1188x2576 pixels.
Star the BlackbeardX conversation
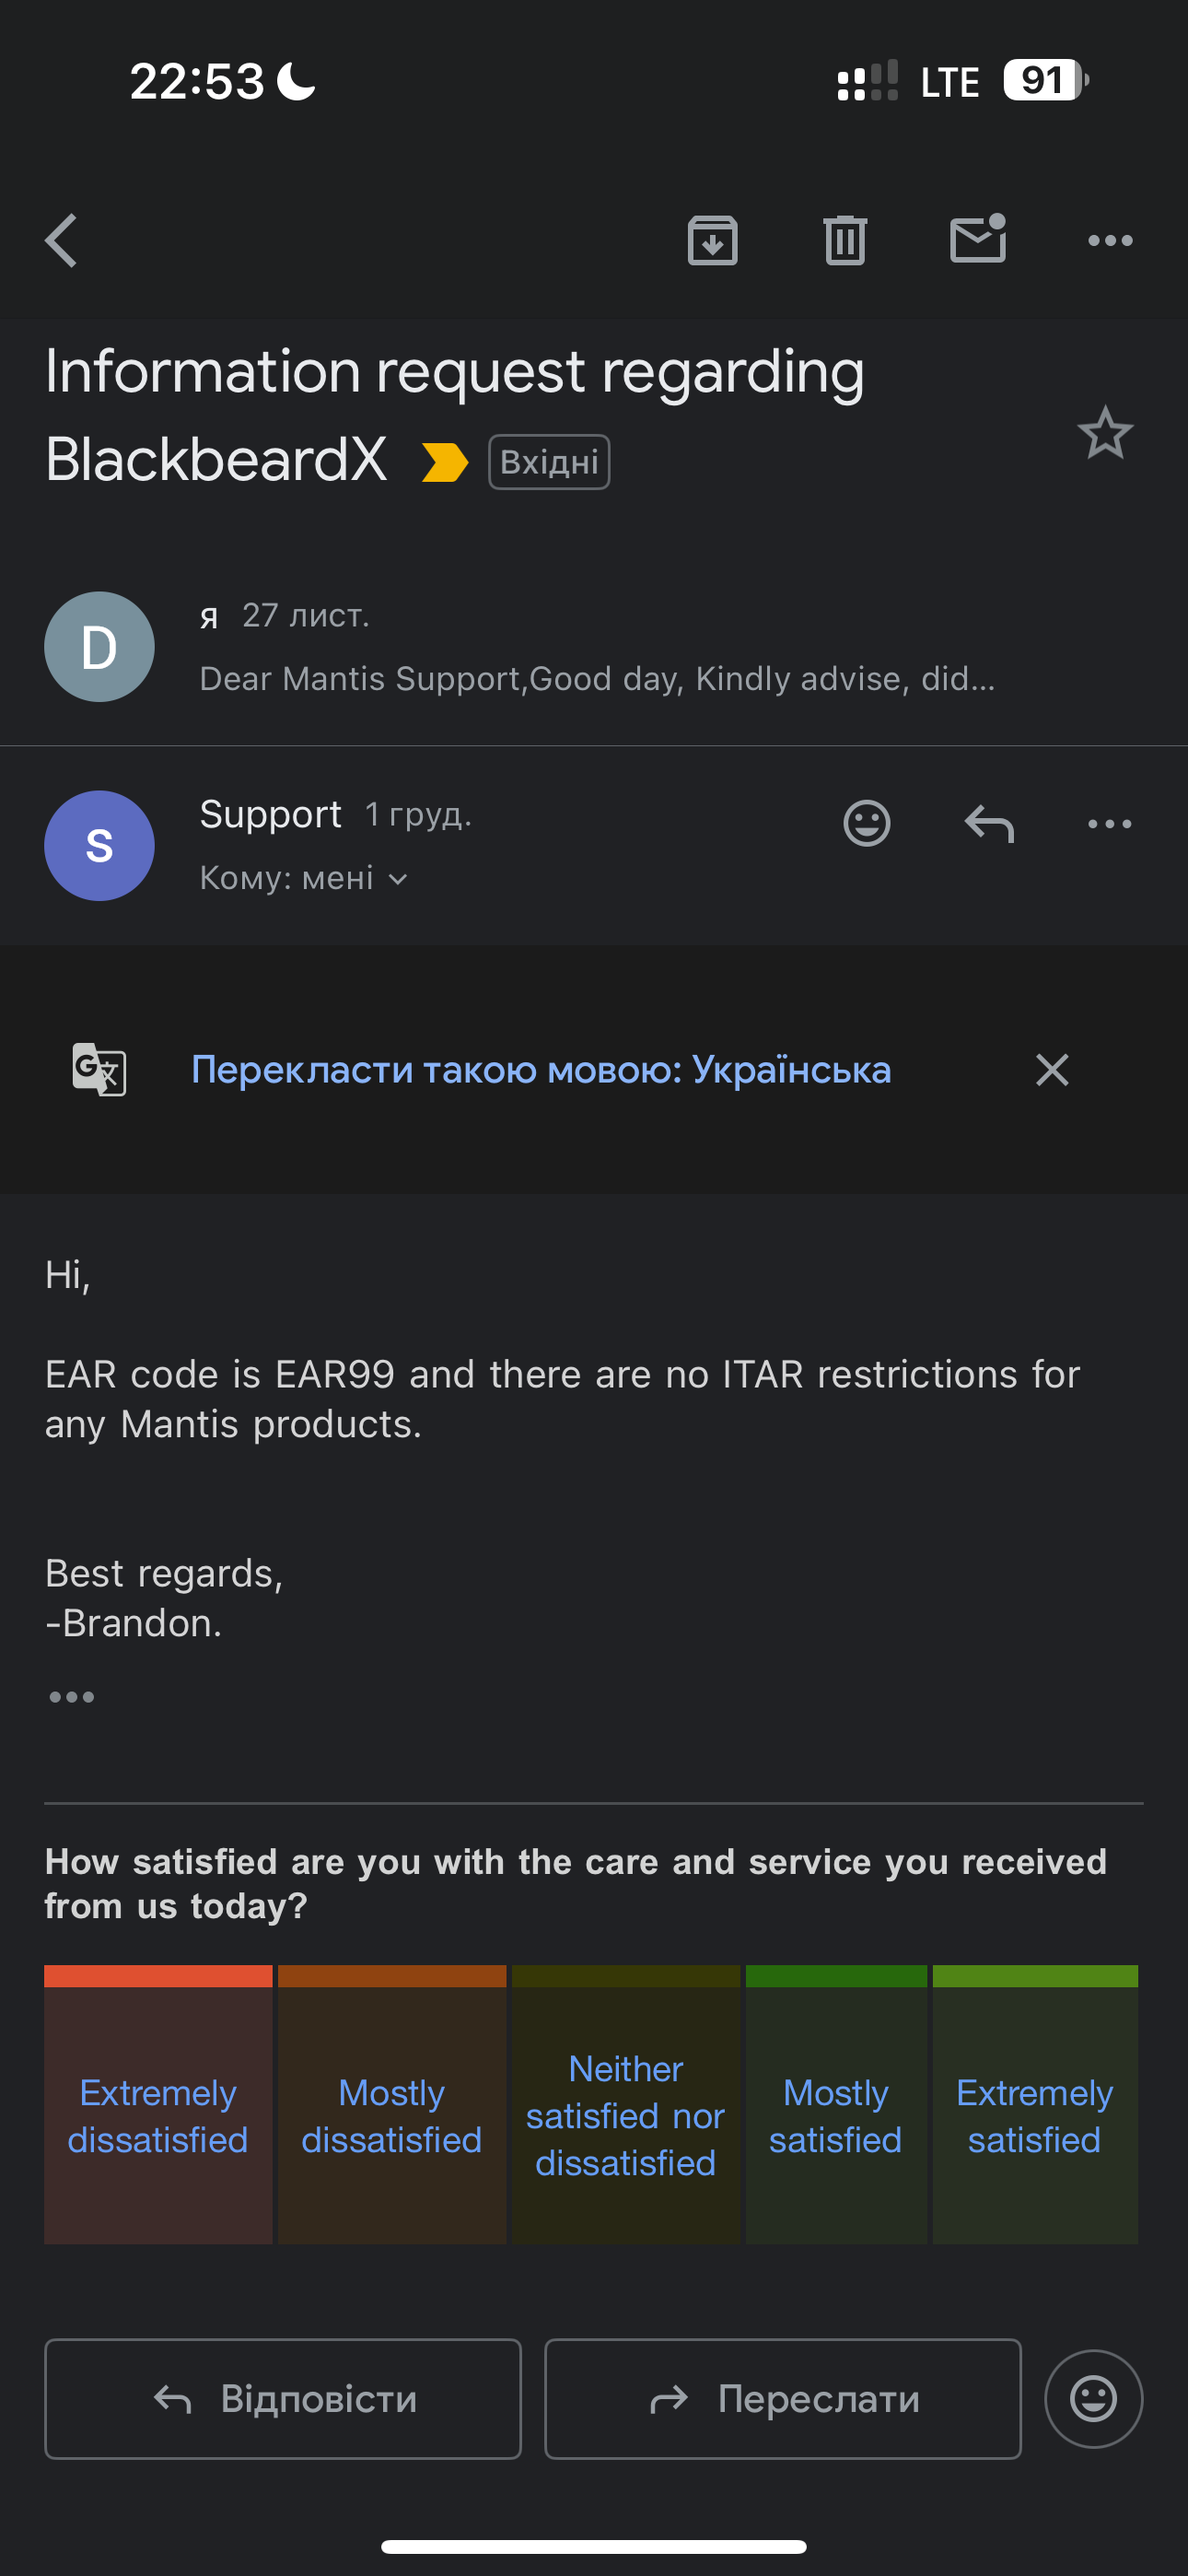point(1105,433)
